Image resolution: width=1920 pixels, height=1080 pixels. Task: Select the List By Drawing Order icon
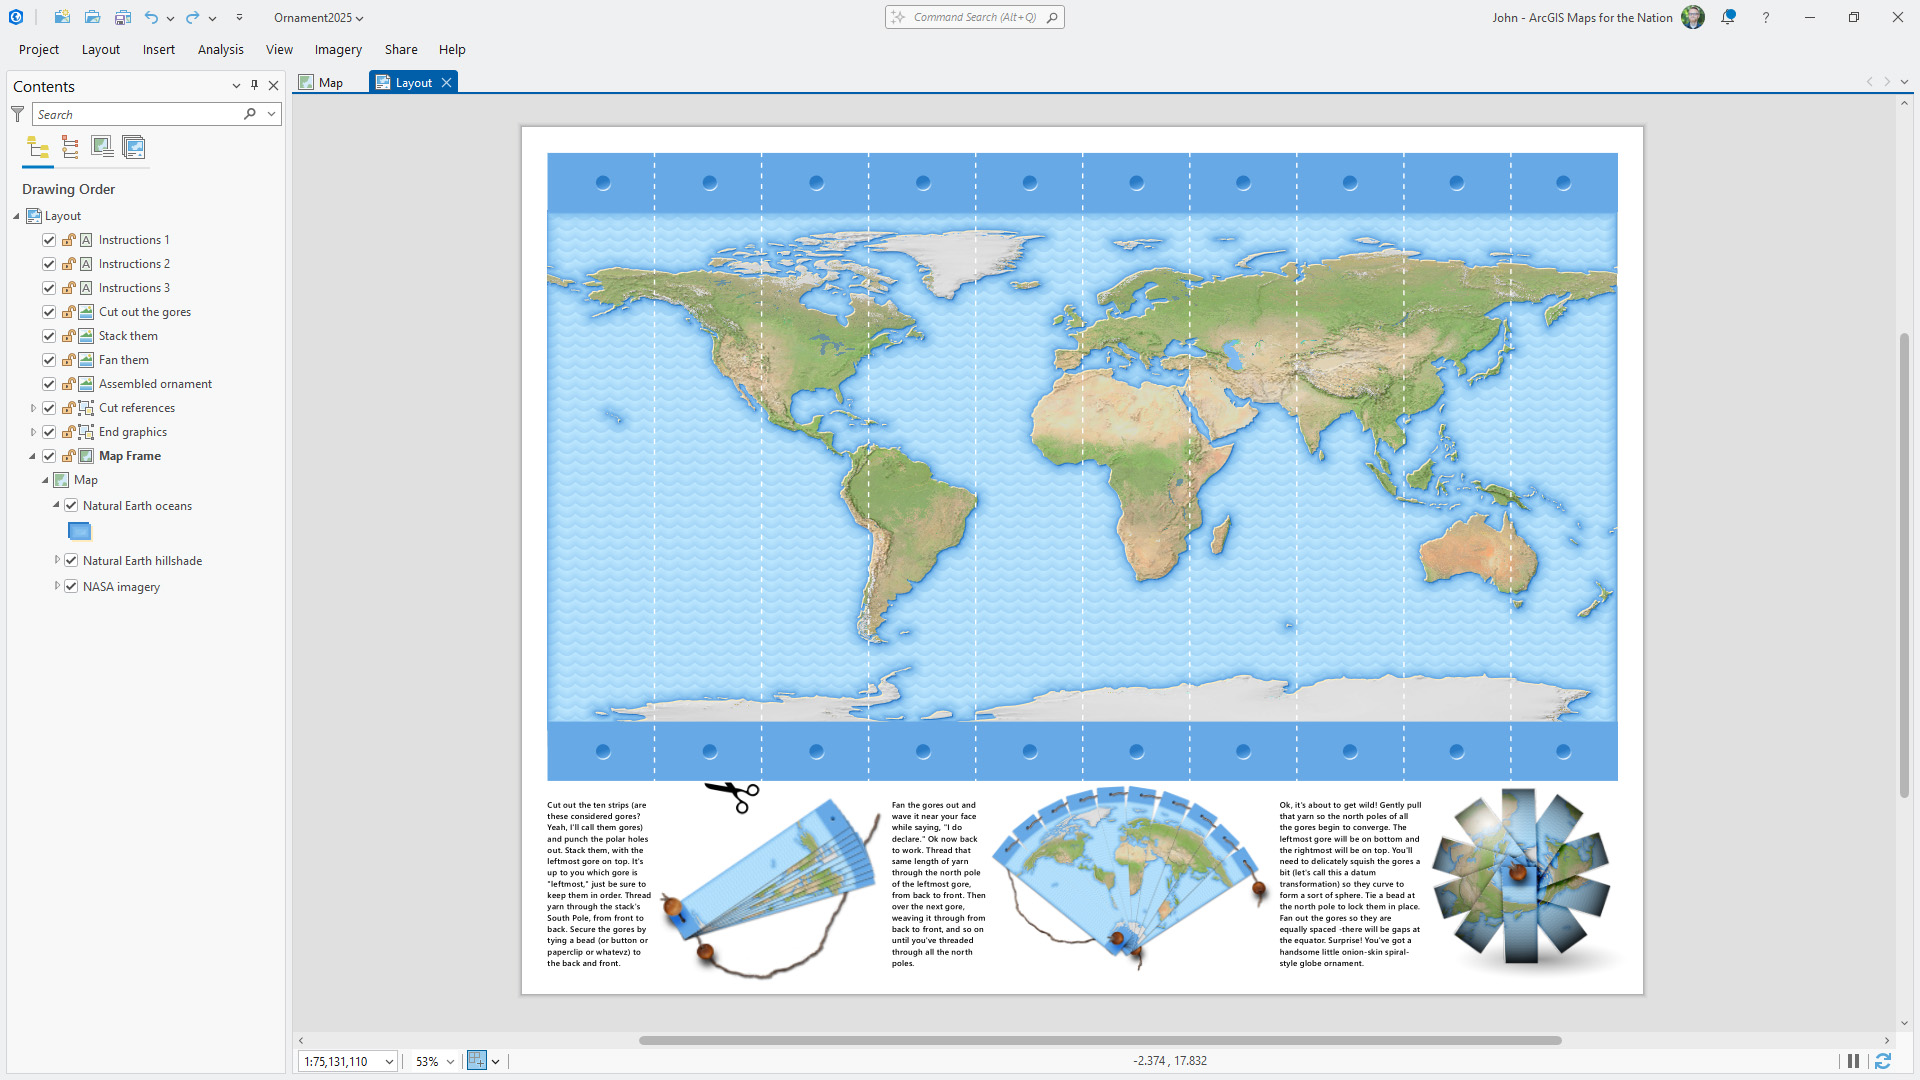click(38, 147)
